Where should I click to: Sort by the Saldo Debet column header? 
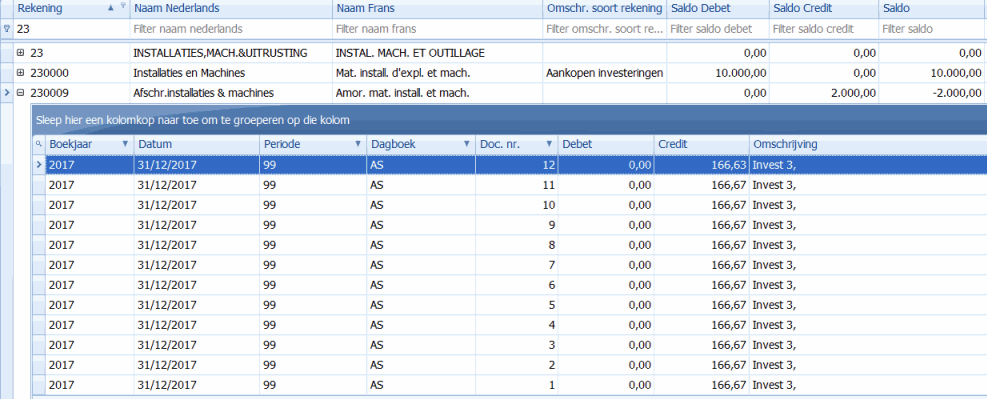(x=718, y=8)
